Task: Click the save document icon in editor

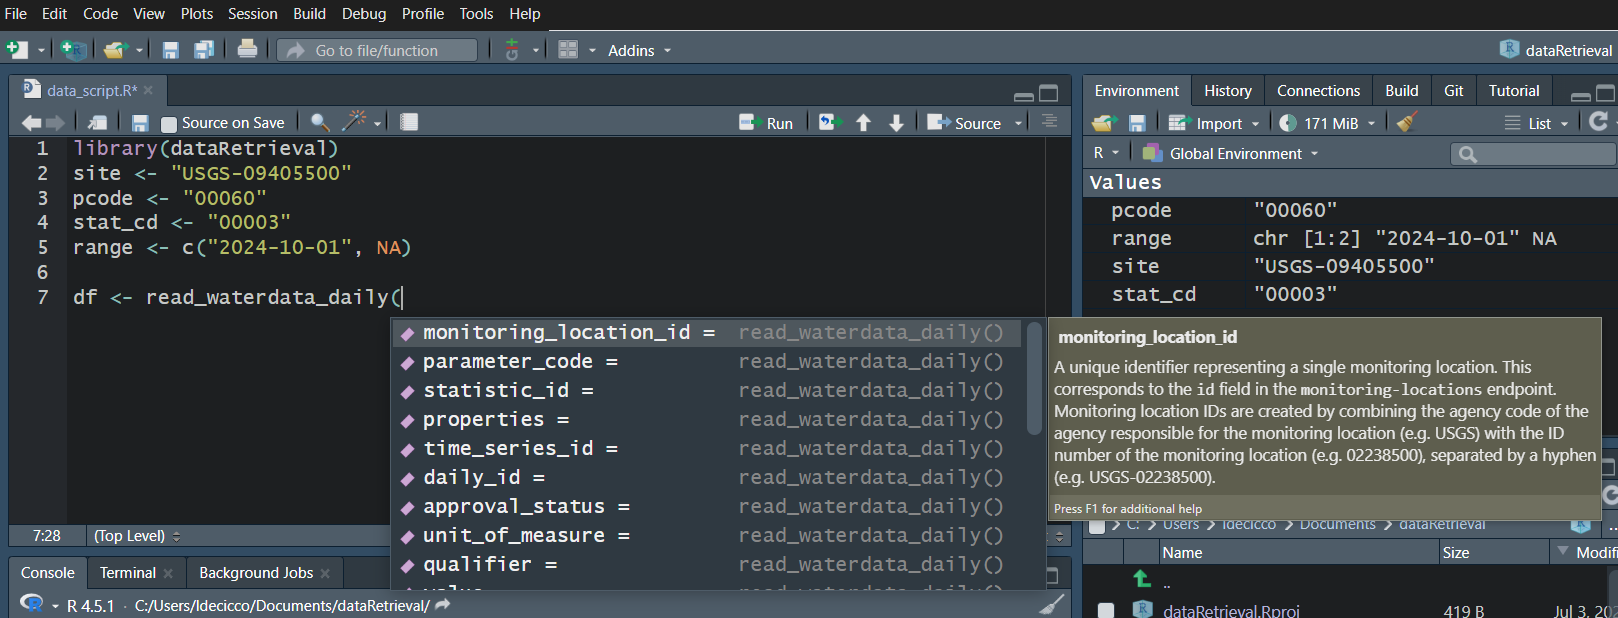Action: (140, 123)
